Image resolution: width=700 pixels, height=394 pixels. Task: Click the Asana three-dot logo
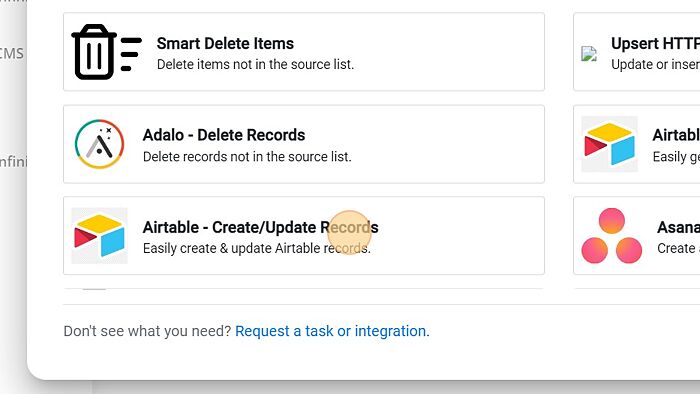tap(612, 236)
